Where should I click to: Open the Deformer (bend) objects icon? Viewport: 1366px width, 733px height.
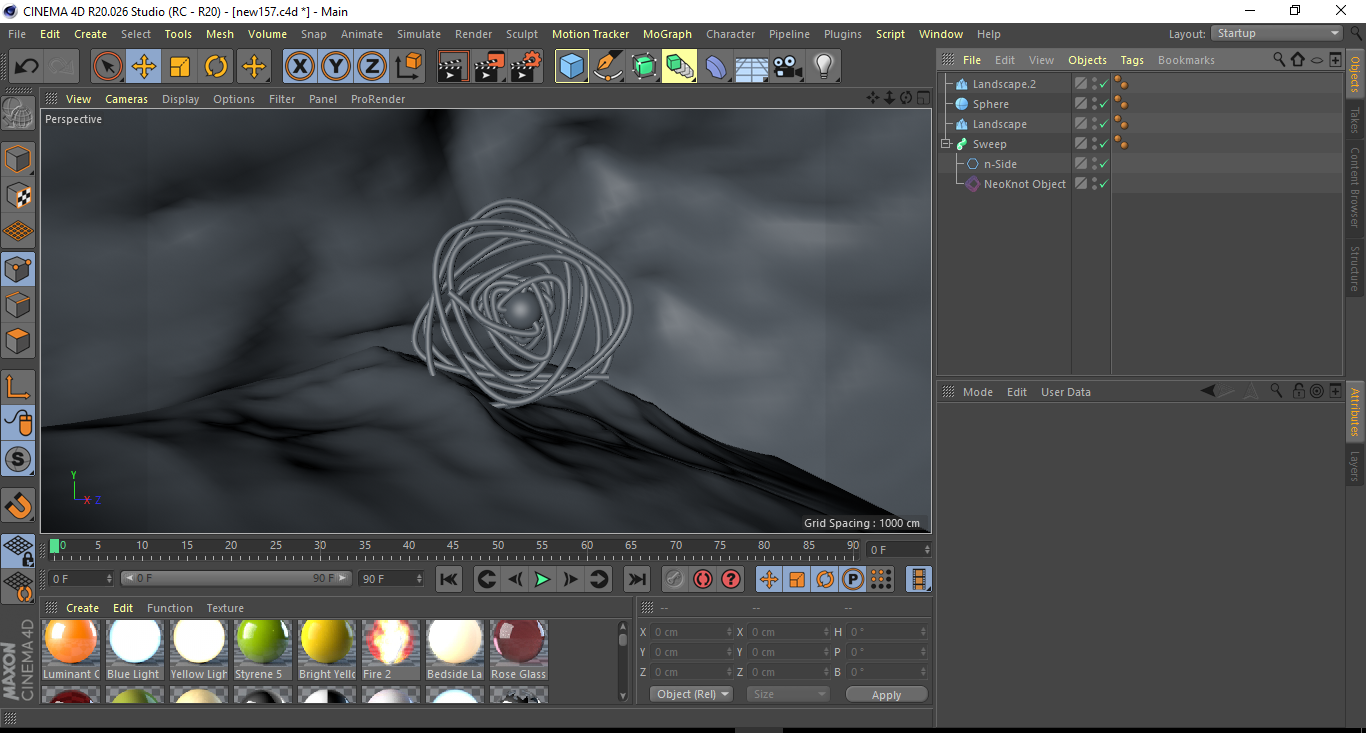coord(716,67)
